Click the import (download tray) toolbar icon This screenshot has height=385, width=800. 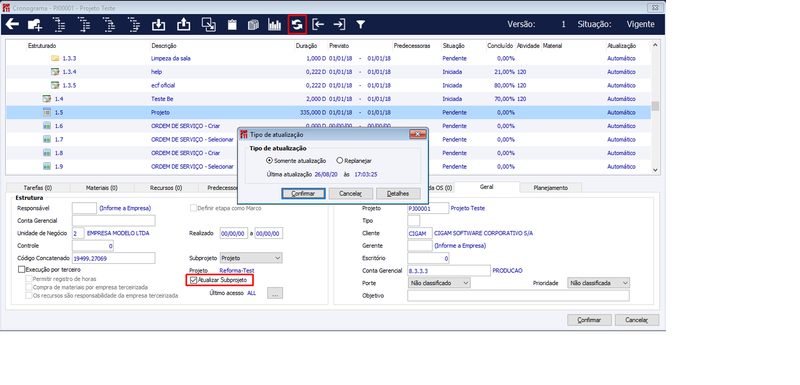159,24
